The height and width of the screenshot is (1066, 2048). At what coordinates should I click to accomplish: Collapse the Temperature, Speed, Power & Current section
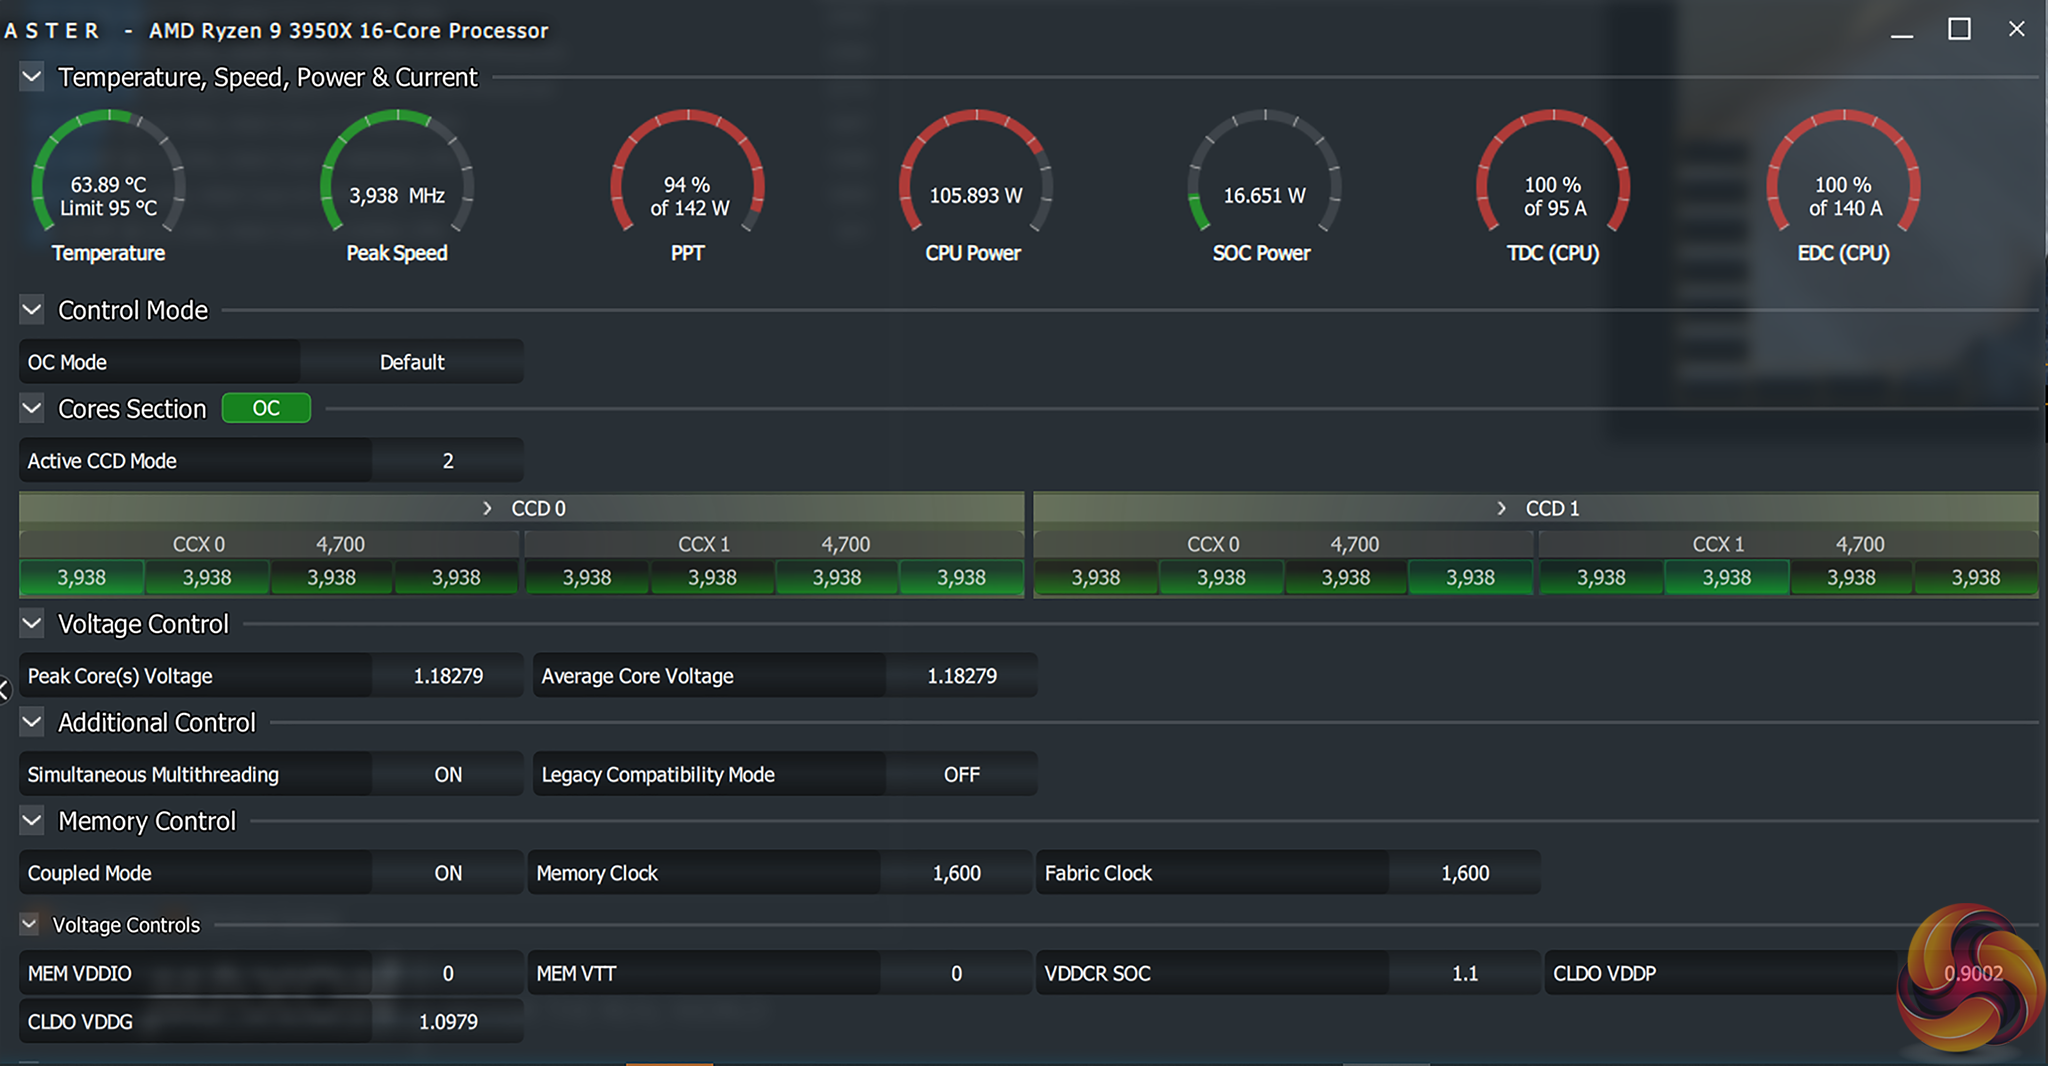tap(32, 77)
